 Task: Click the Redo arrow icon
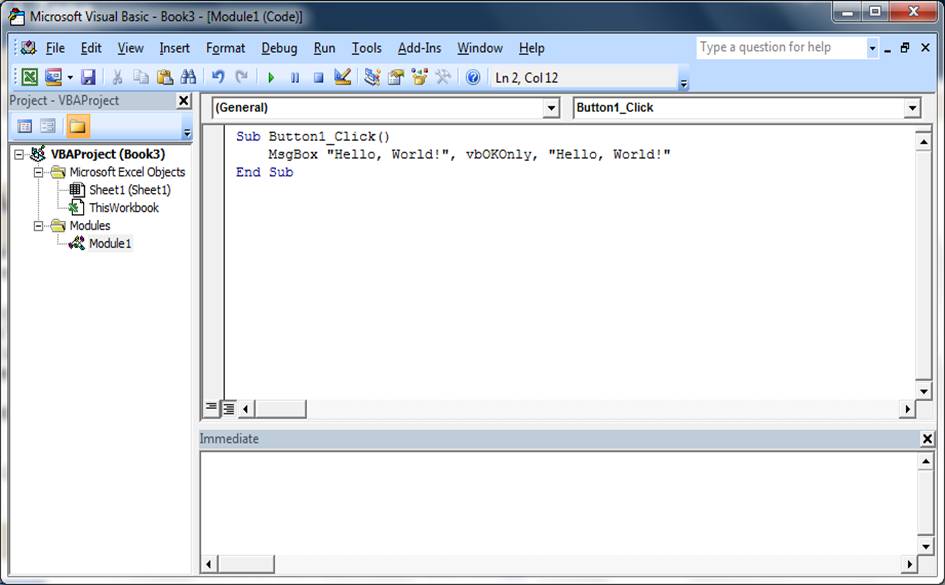242,77
